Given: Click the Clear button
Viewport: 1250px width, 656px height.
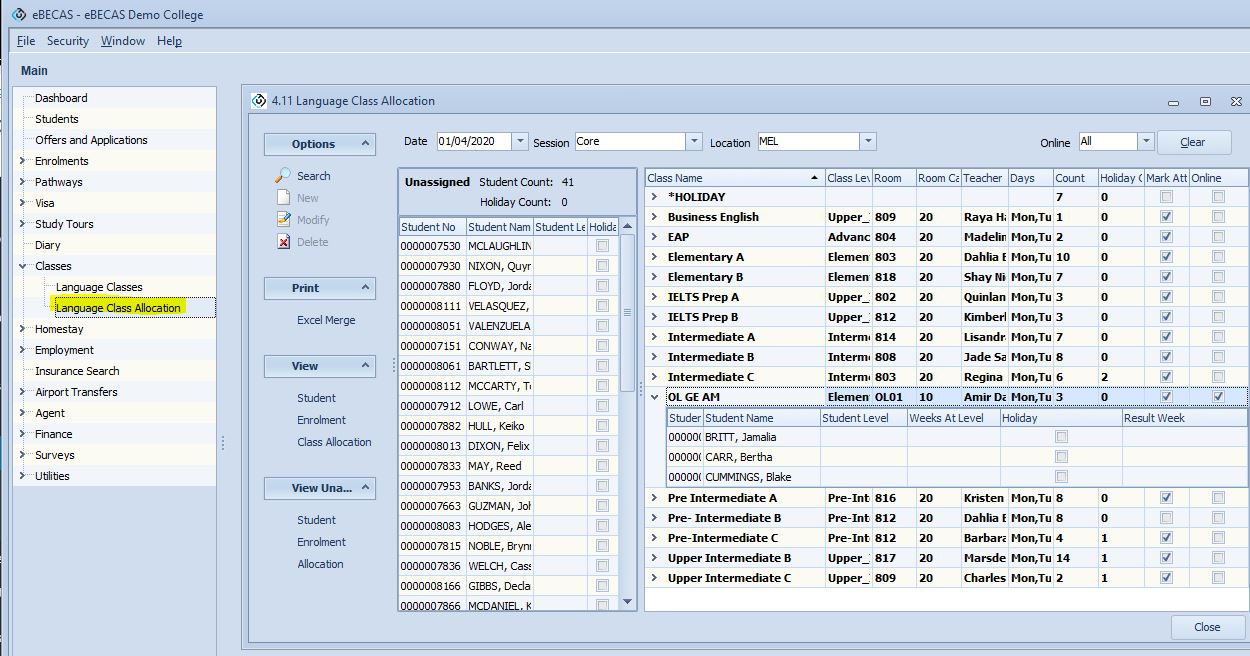Looking at the screenshot, I should tap(1193, 142).
